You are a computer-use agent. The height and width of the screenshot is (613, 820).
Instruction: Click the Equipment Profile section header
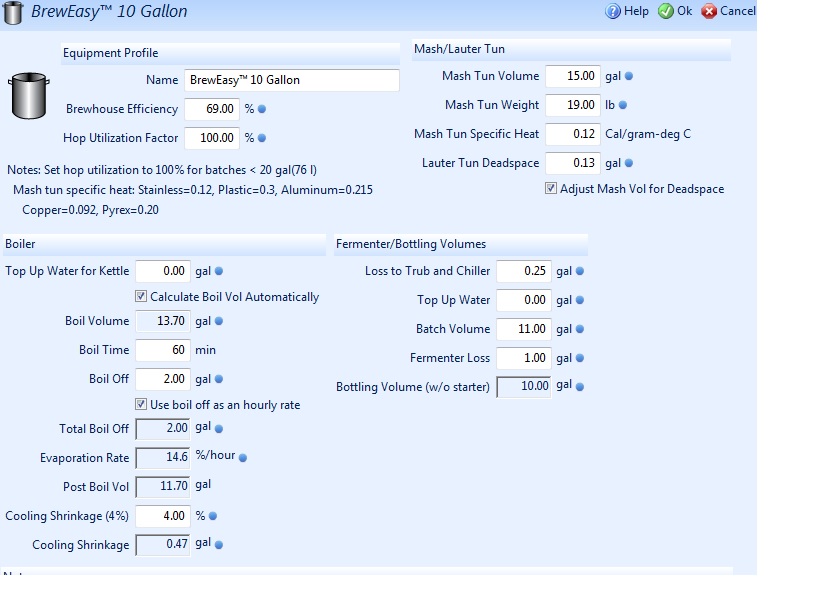click(x=230, y=53)
